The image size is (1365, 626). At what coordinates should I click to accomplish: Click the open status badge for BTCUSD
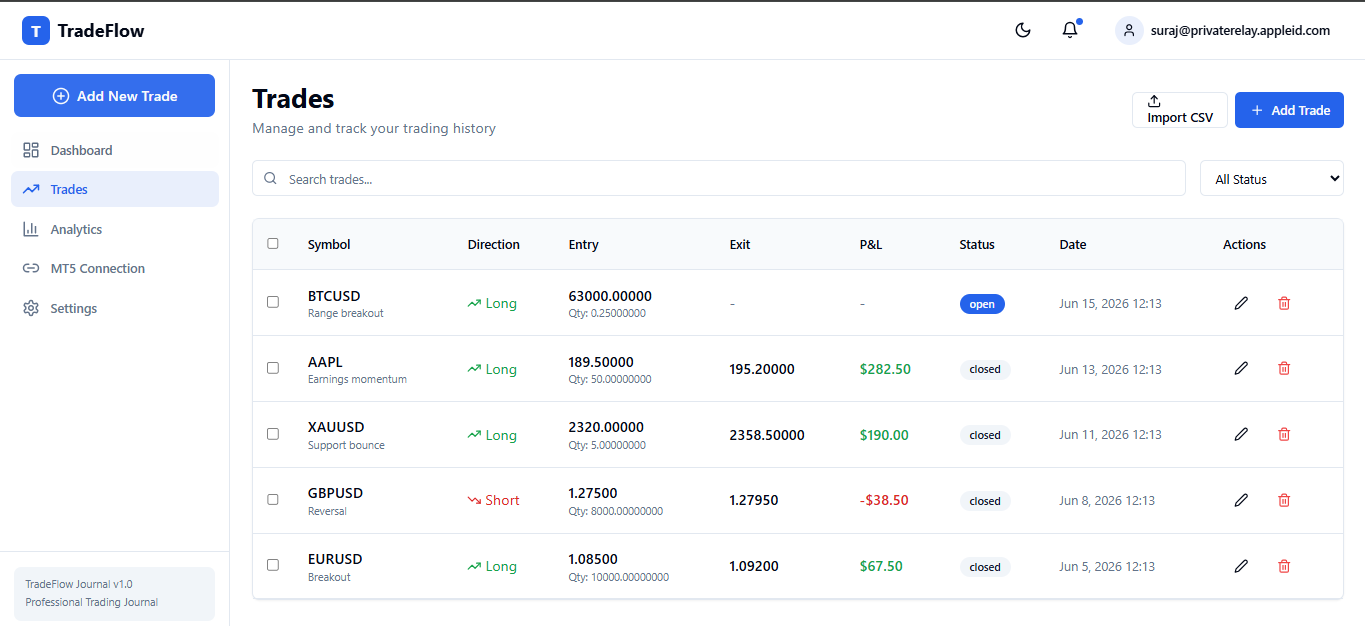(982, 304)
